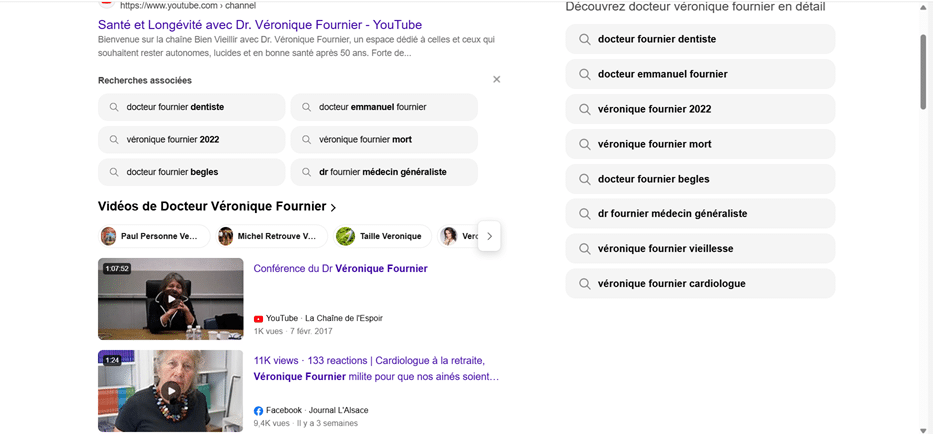Select the Taille Veronique filter chip
This screenshot has width=933, height=436.
coord(383,236)
